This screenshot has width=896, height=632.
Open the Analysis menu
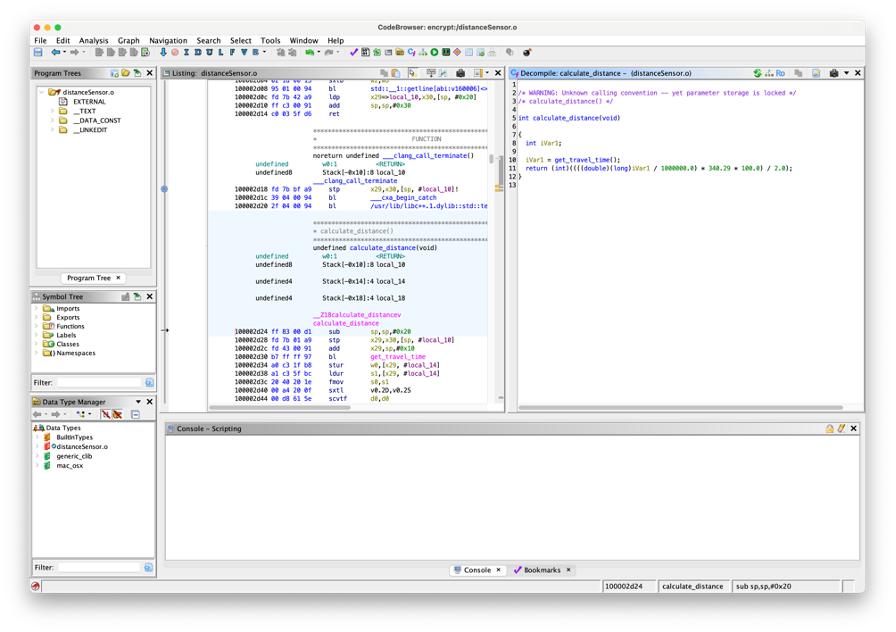[93, 41]
